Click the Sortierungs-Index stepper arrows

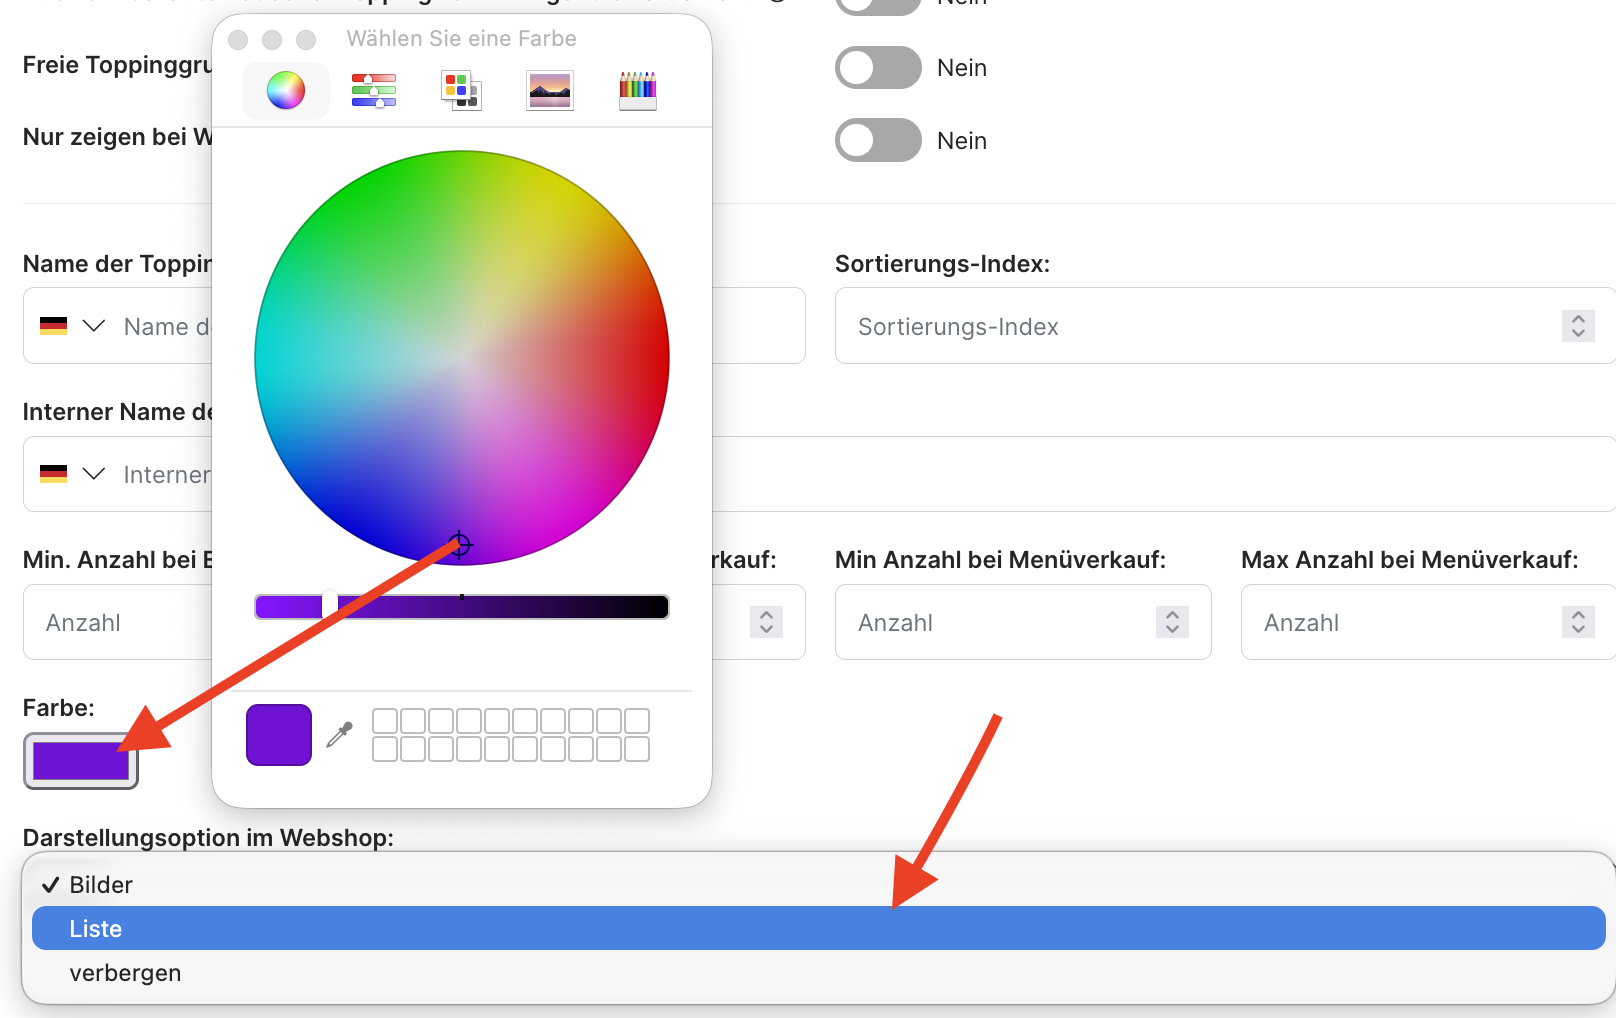tap(1577, 326)
